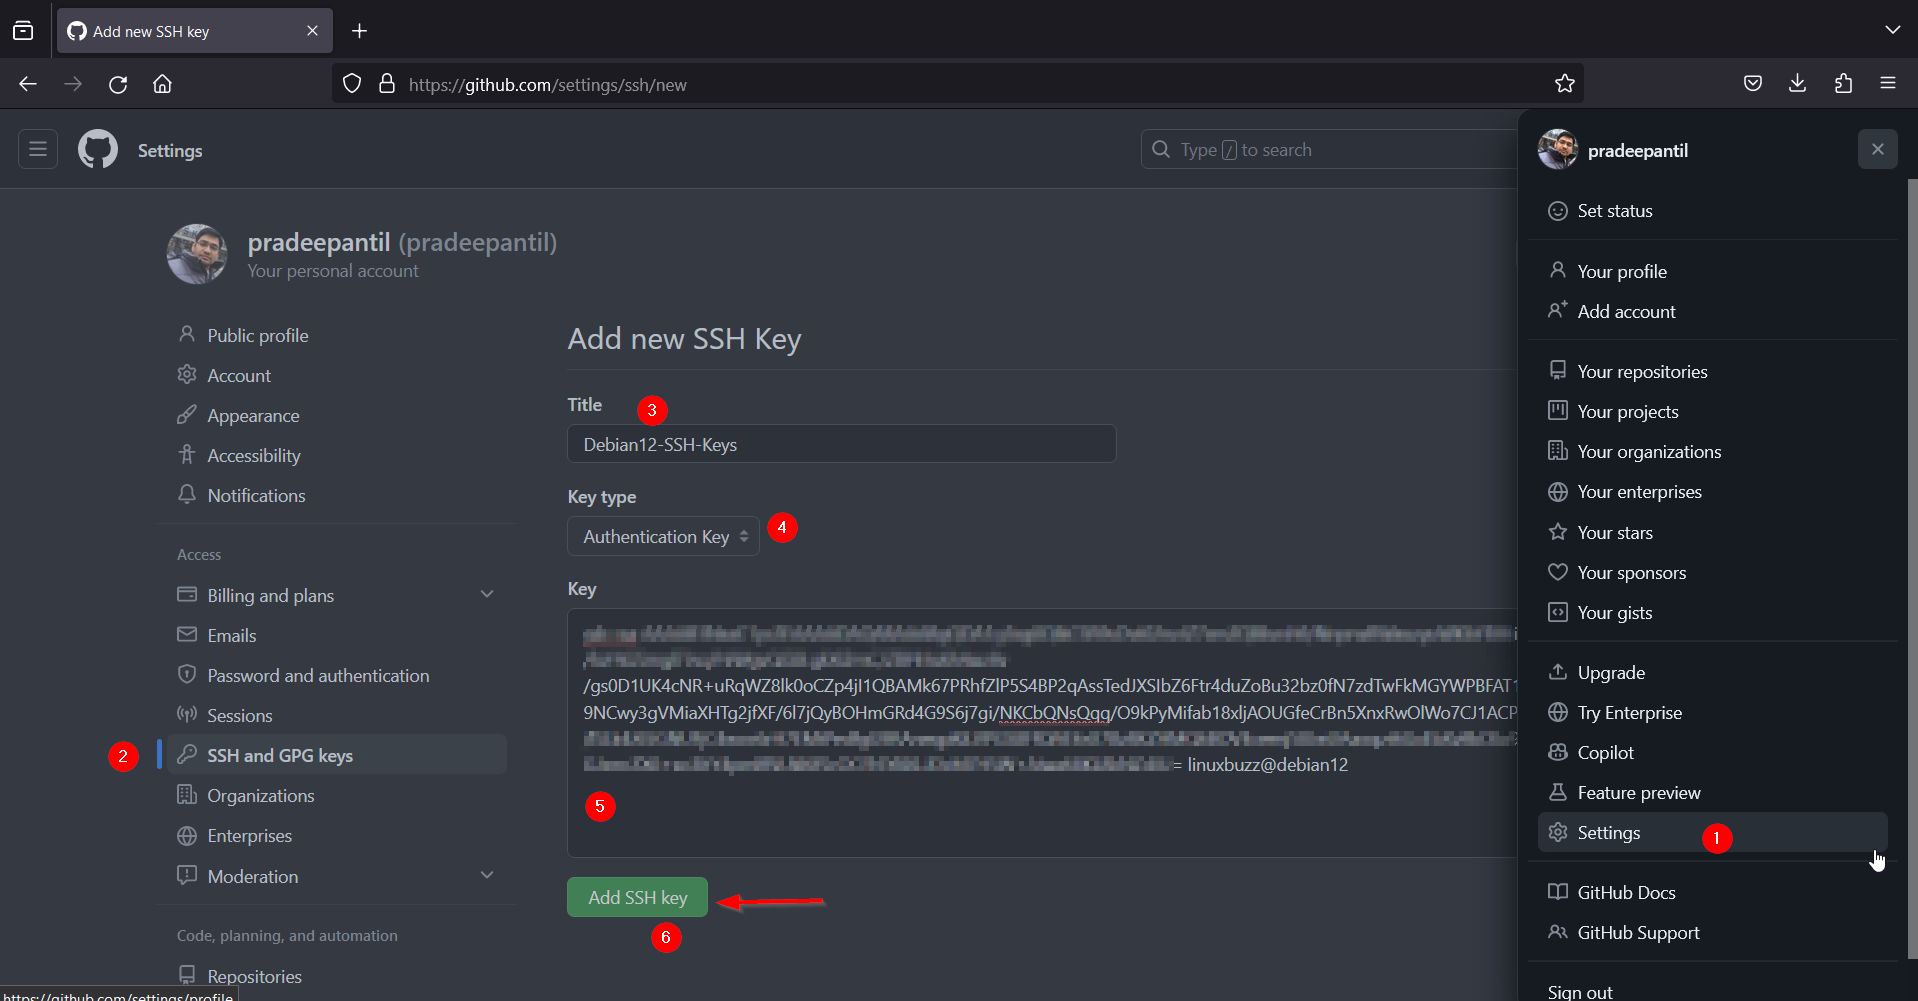Open Account settings page
The width and height of the screenshot is (1918, 1001).
point(337,375)
